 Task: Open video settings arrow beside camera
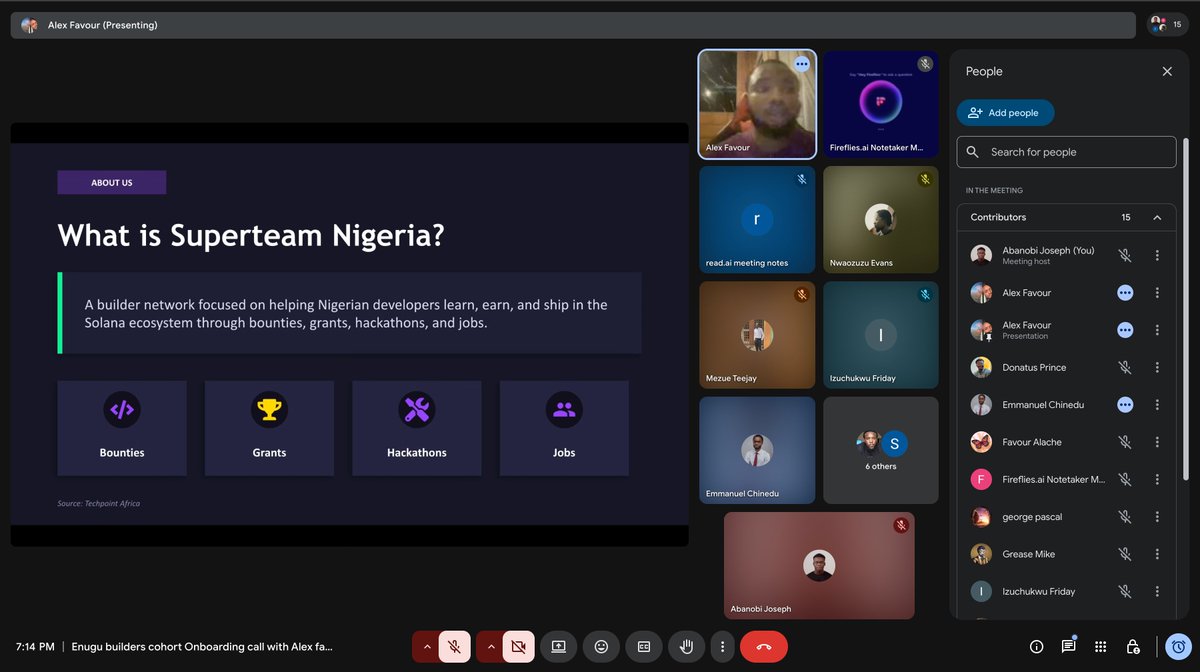490,647
